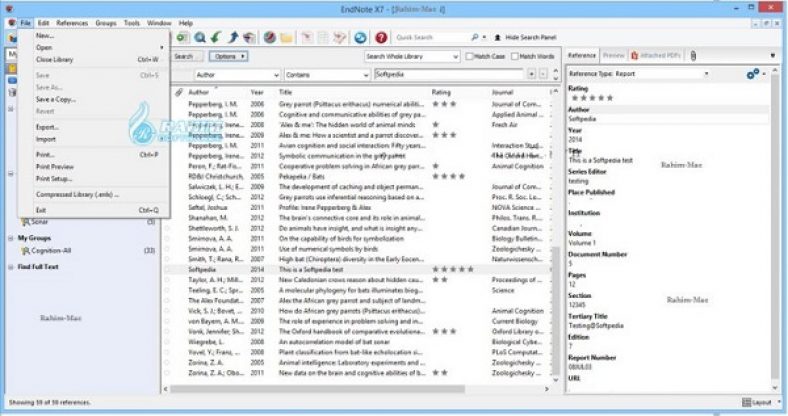Click the Softpedia search term field

[448, 74]
